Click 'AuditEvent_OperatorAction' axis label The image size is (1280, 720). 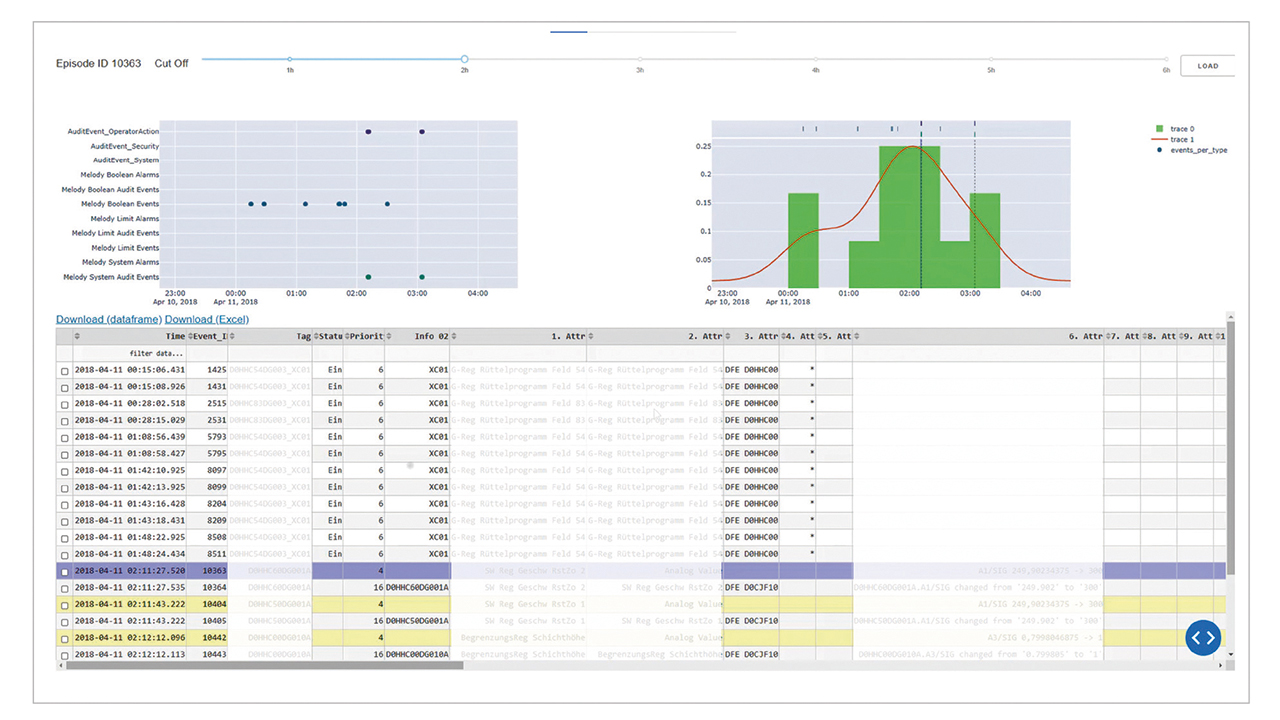(x=113, y=131)
